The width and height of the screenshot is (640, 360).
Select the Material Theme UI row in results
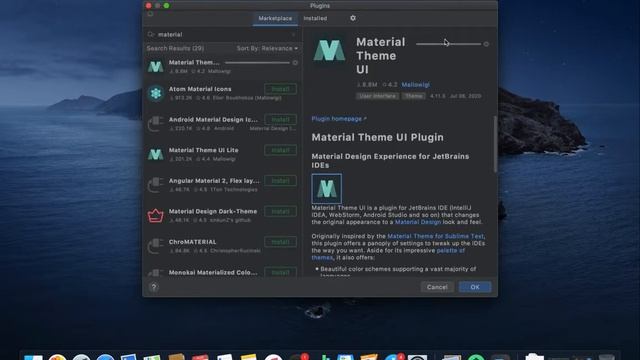coord(222,66)
